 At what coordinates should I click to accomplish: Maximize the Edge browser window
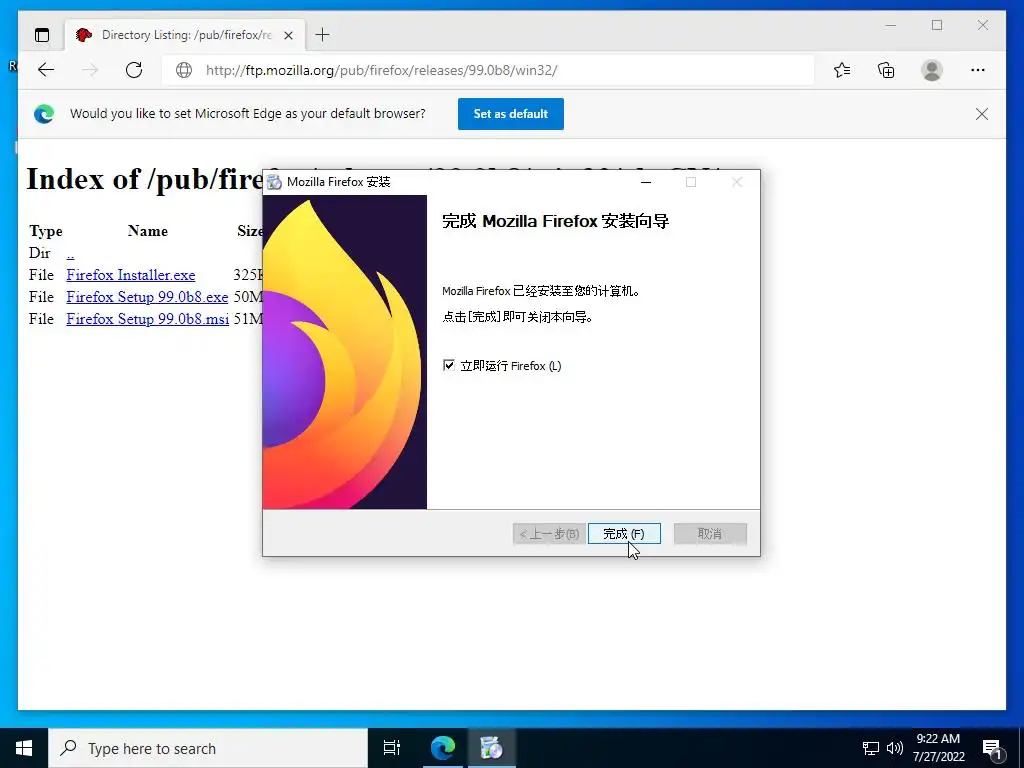(937, 25)
